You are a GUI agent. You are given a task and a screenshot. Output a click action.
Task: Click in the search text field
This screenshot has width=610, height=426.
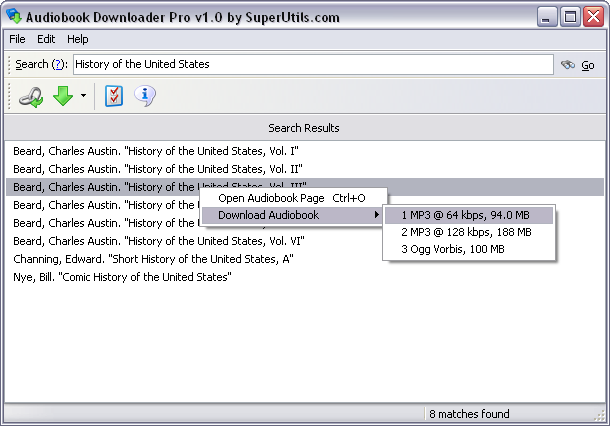pos(312,65)
